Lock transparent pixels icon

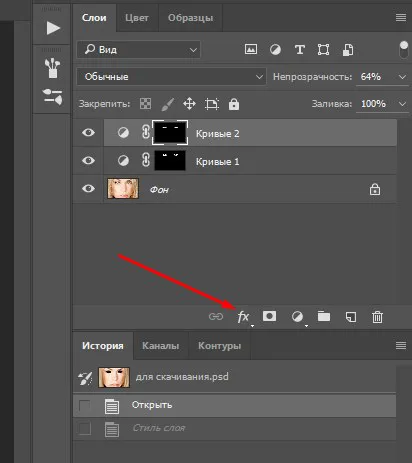(x=145, y=104)
